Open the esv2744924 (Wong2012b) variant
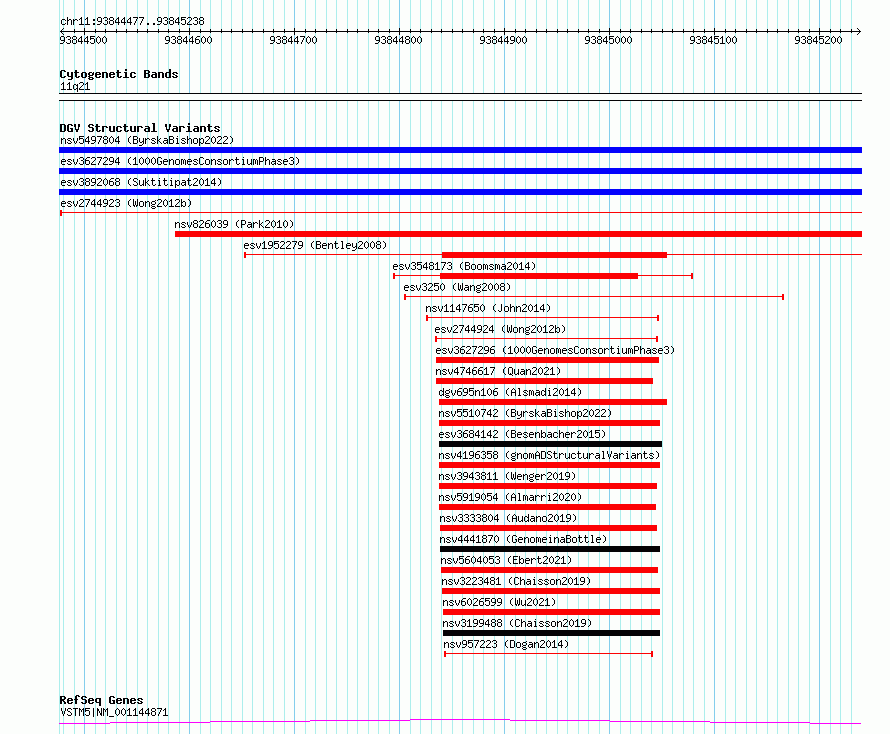The image size is (890, 734). coord(500,329)
